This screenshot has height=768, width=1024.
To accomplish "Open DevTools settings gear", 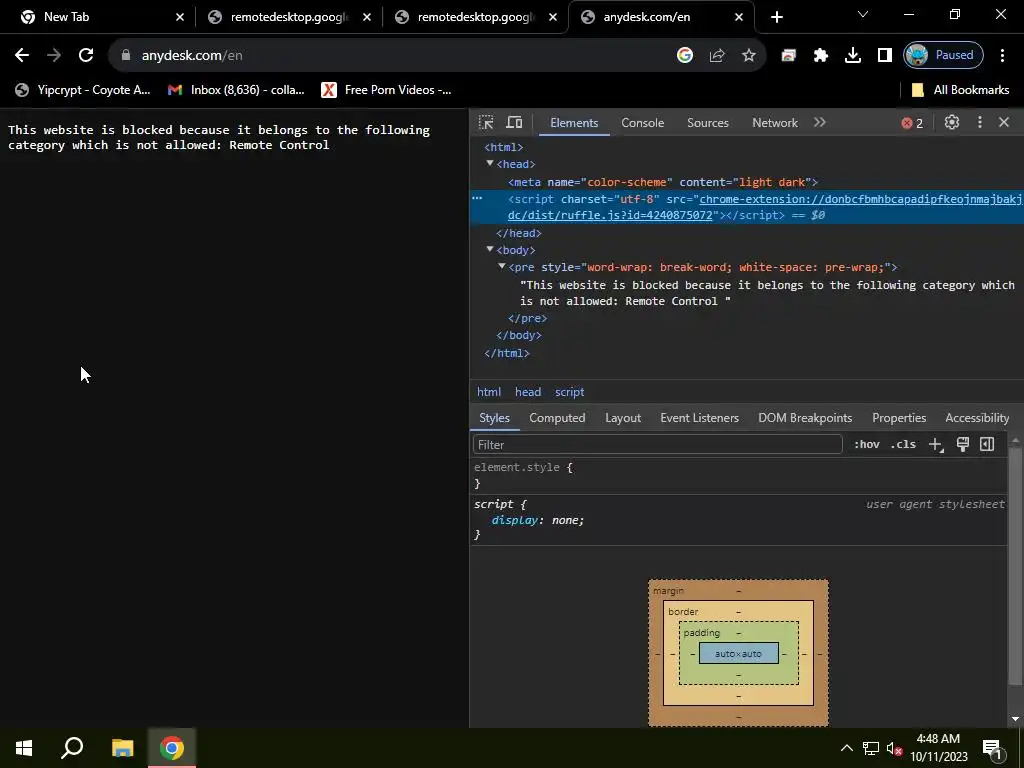I will coord(952,122).
